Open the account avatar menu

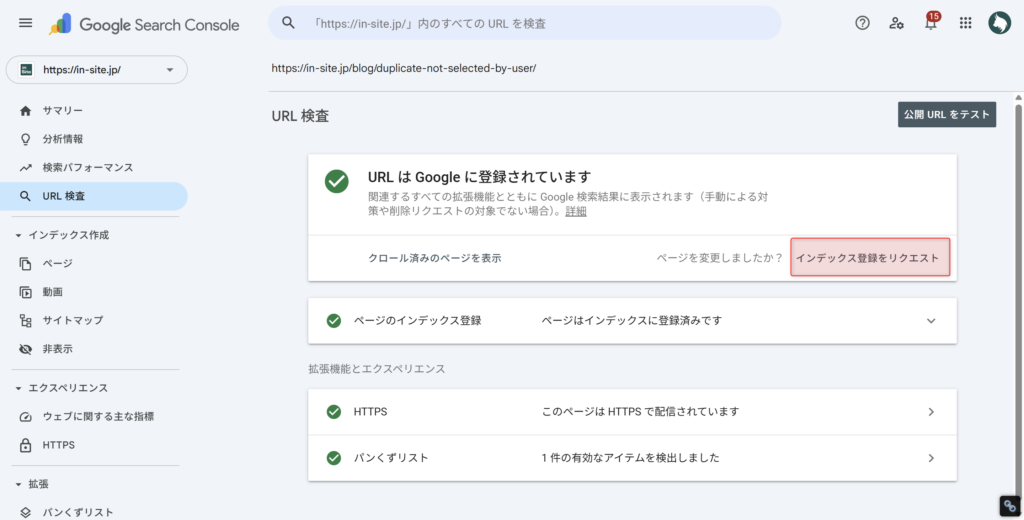pos(999,23)
